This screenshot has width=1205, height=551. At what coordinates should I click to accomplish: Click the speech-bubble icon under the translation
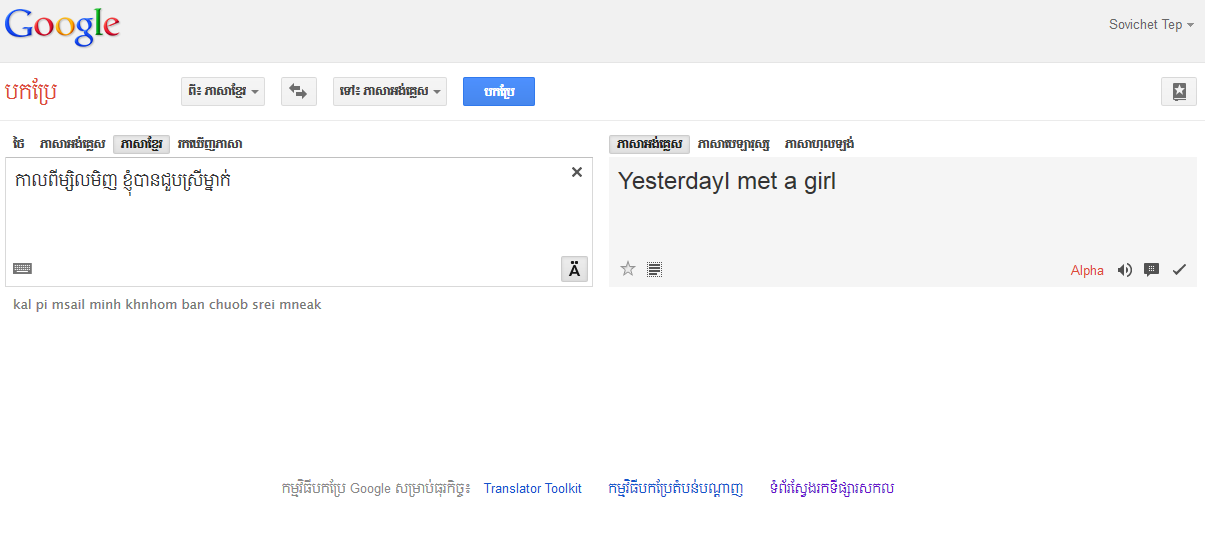(1151, 270)
